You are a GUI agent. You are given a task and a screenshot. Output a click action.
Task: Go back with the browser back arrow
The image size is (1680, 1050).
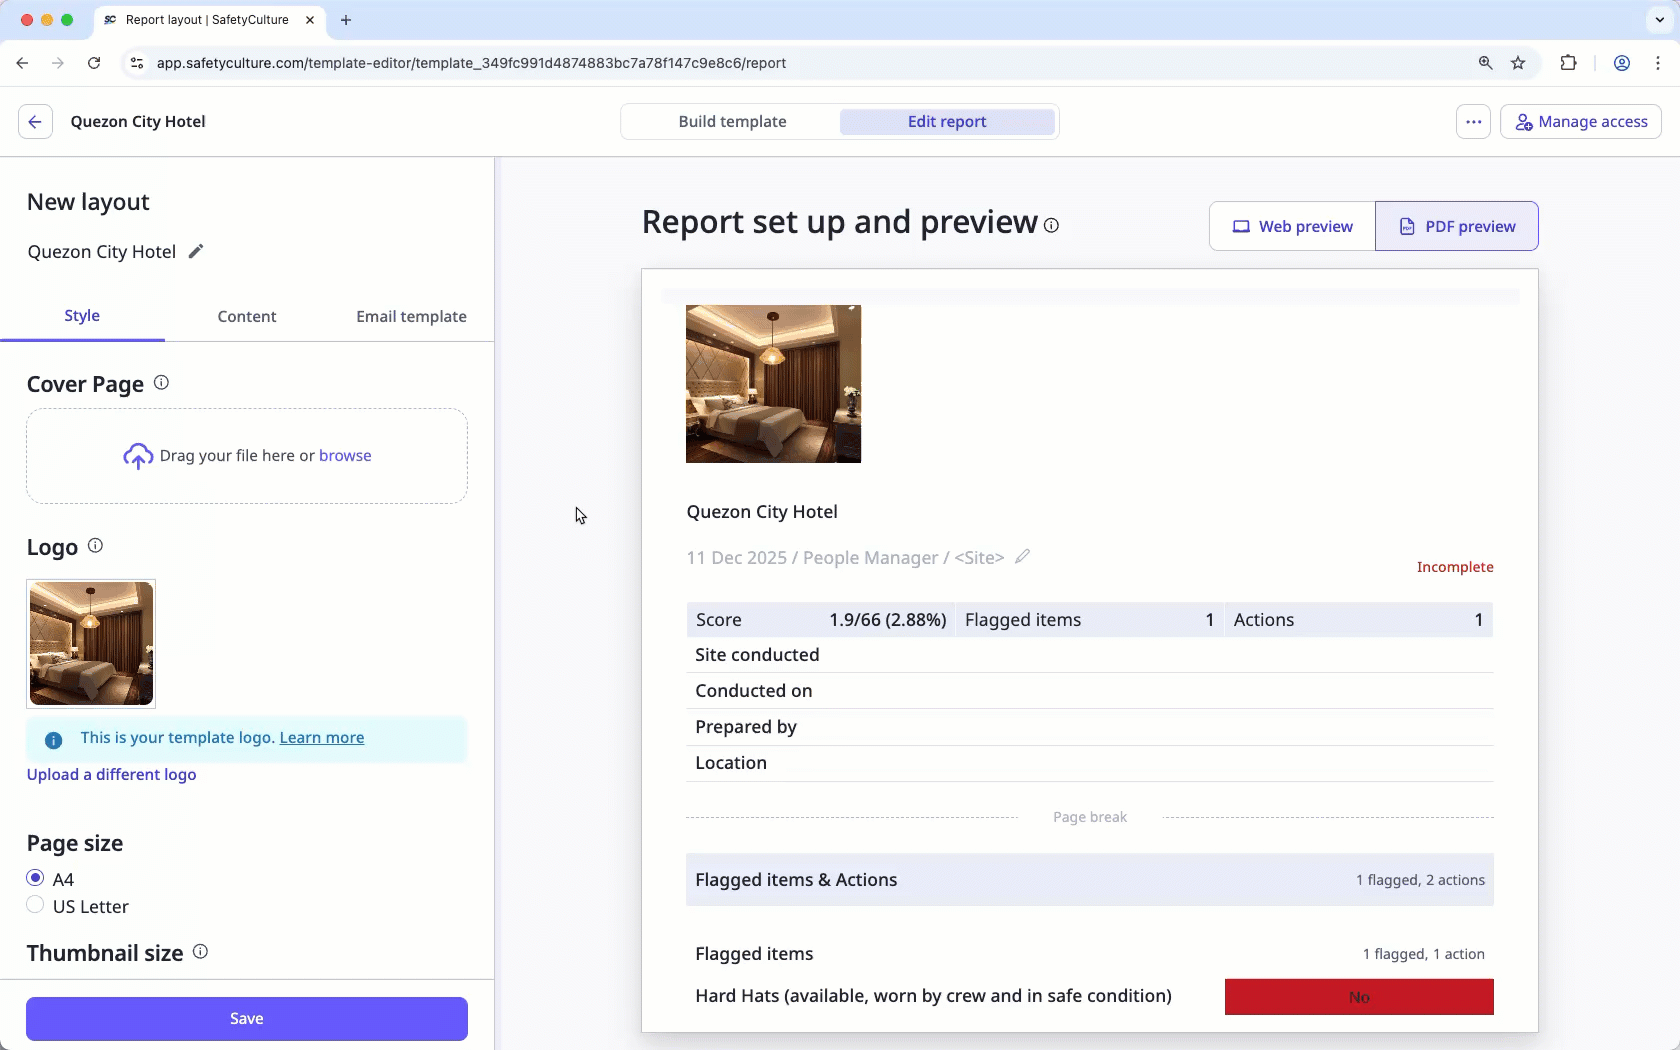22,63
